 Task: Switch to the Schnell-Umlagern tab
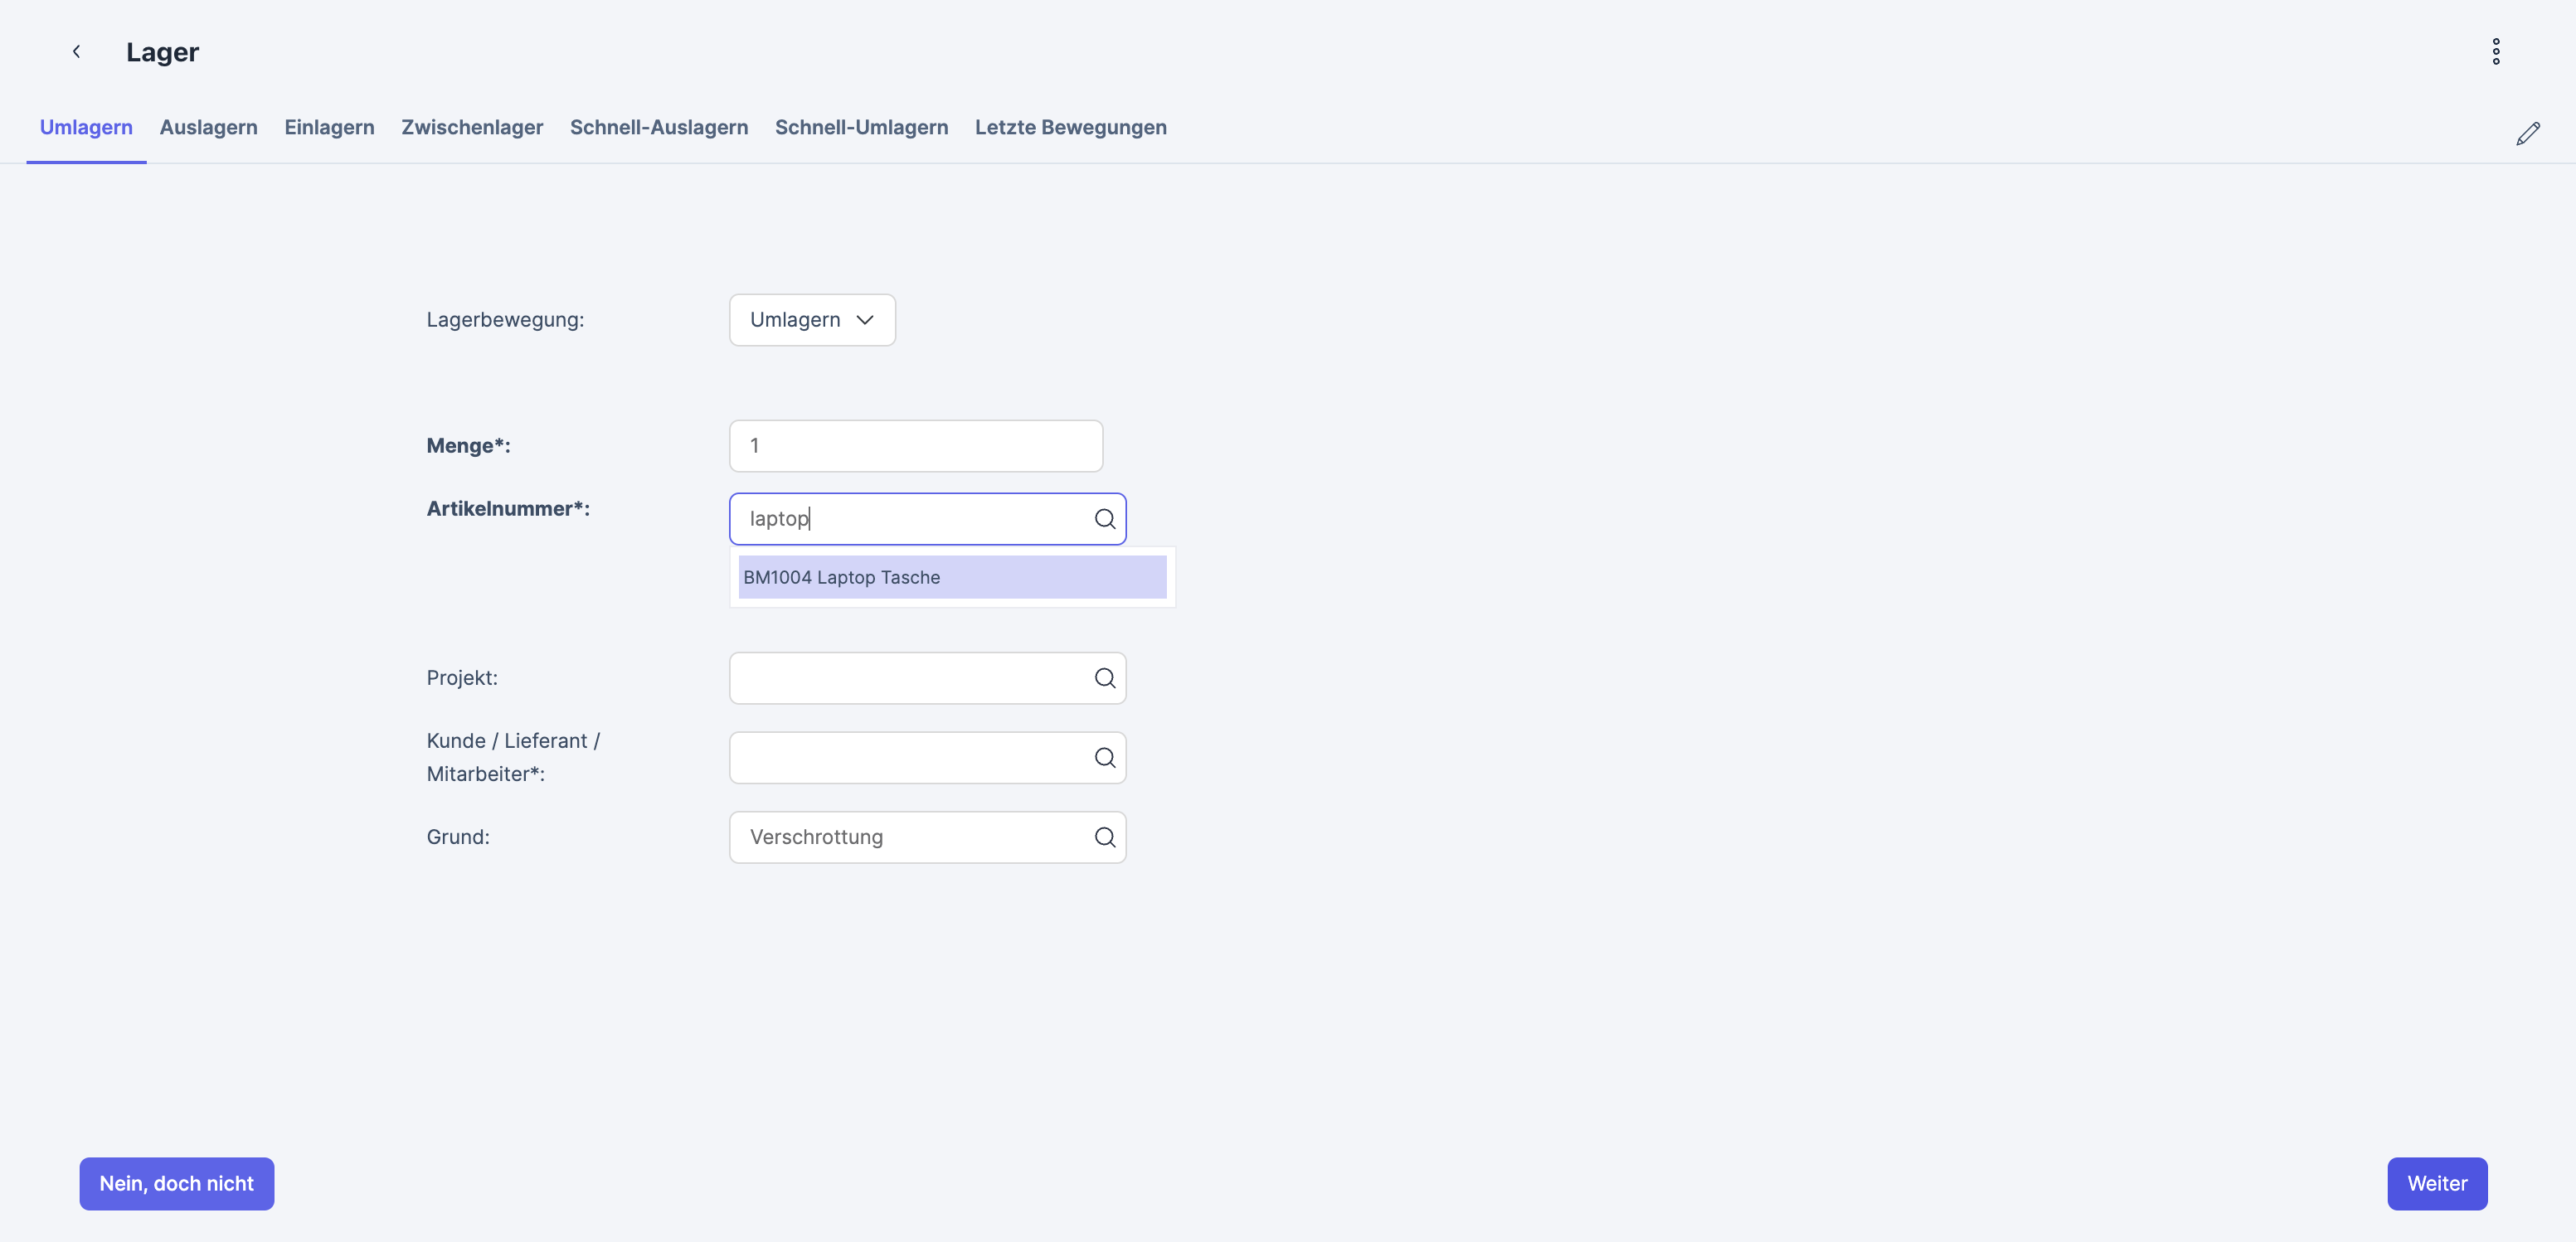pos(861,127)
